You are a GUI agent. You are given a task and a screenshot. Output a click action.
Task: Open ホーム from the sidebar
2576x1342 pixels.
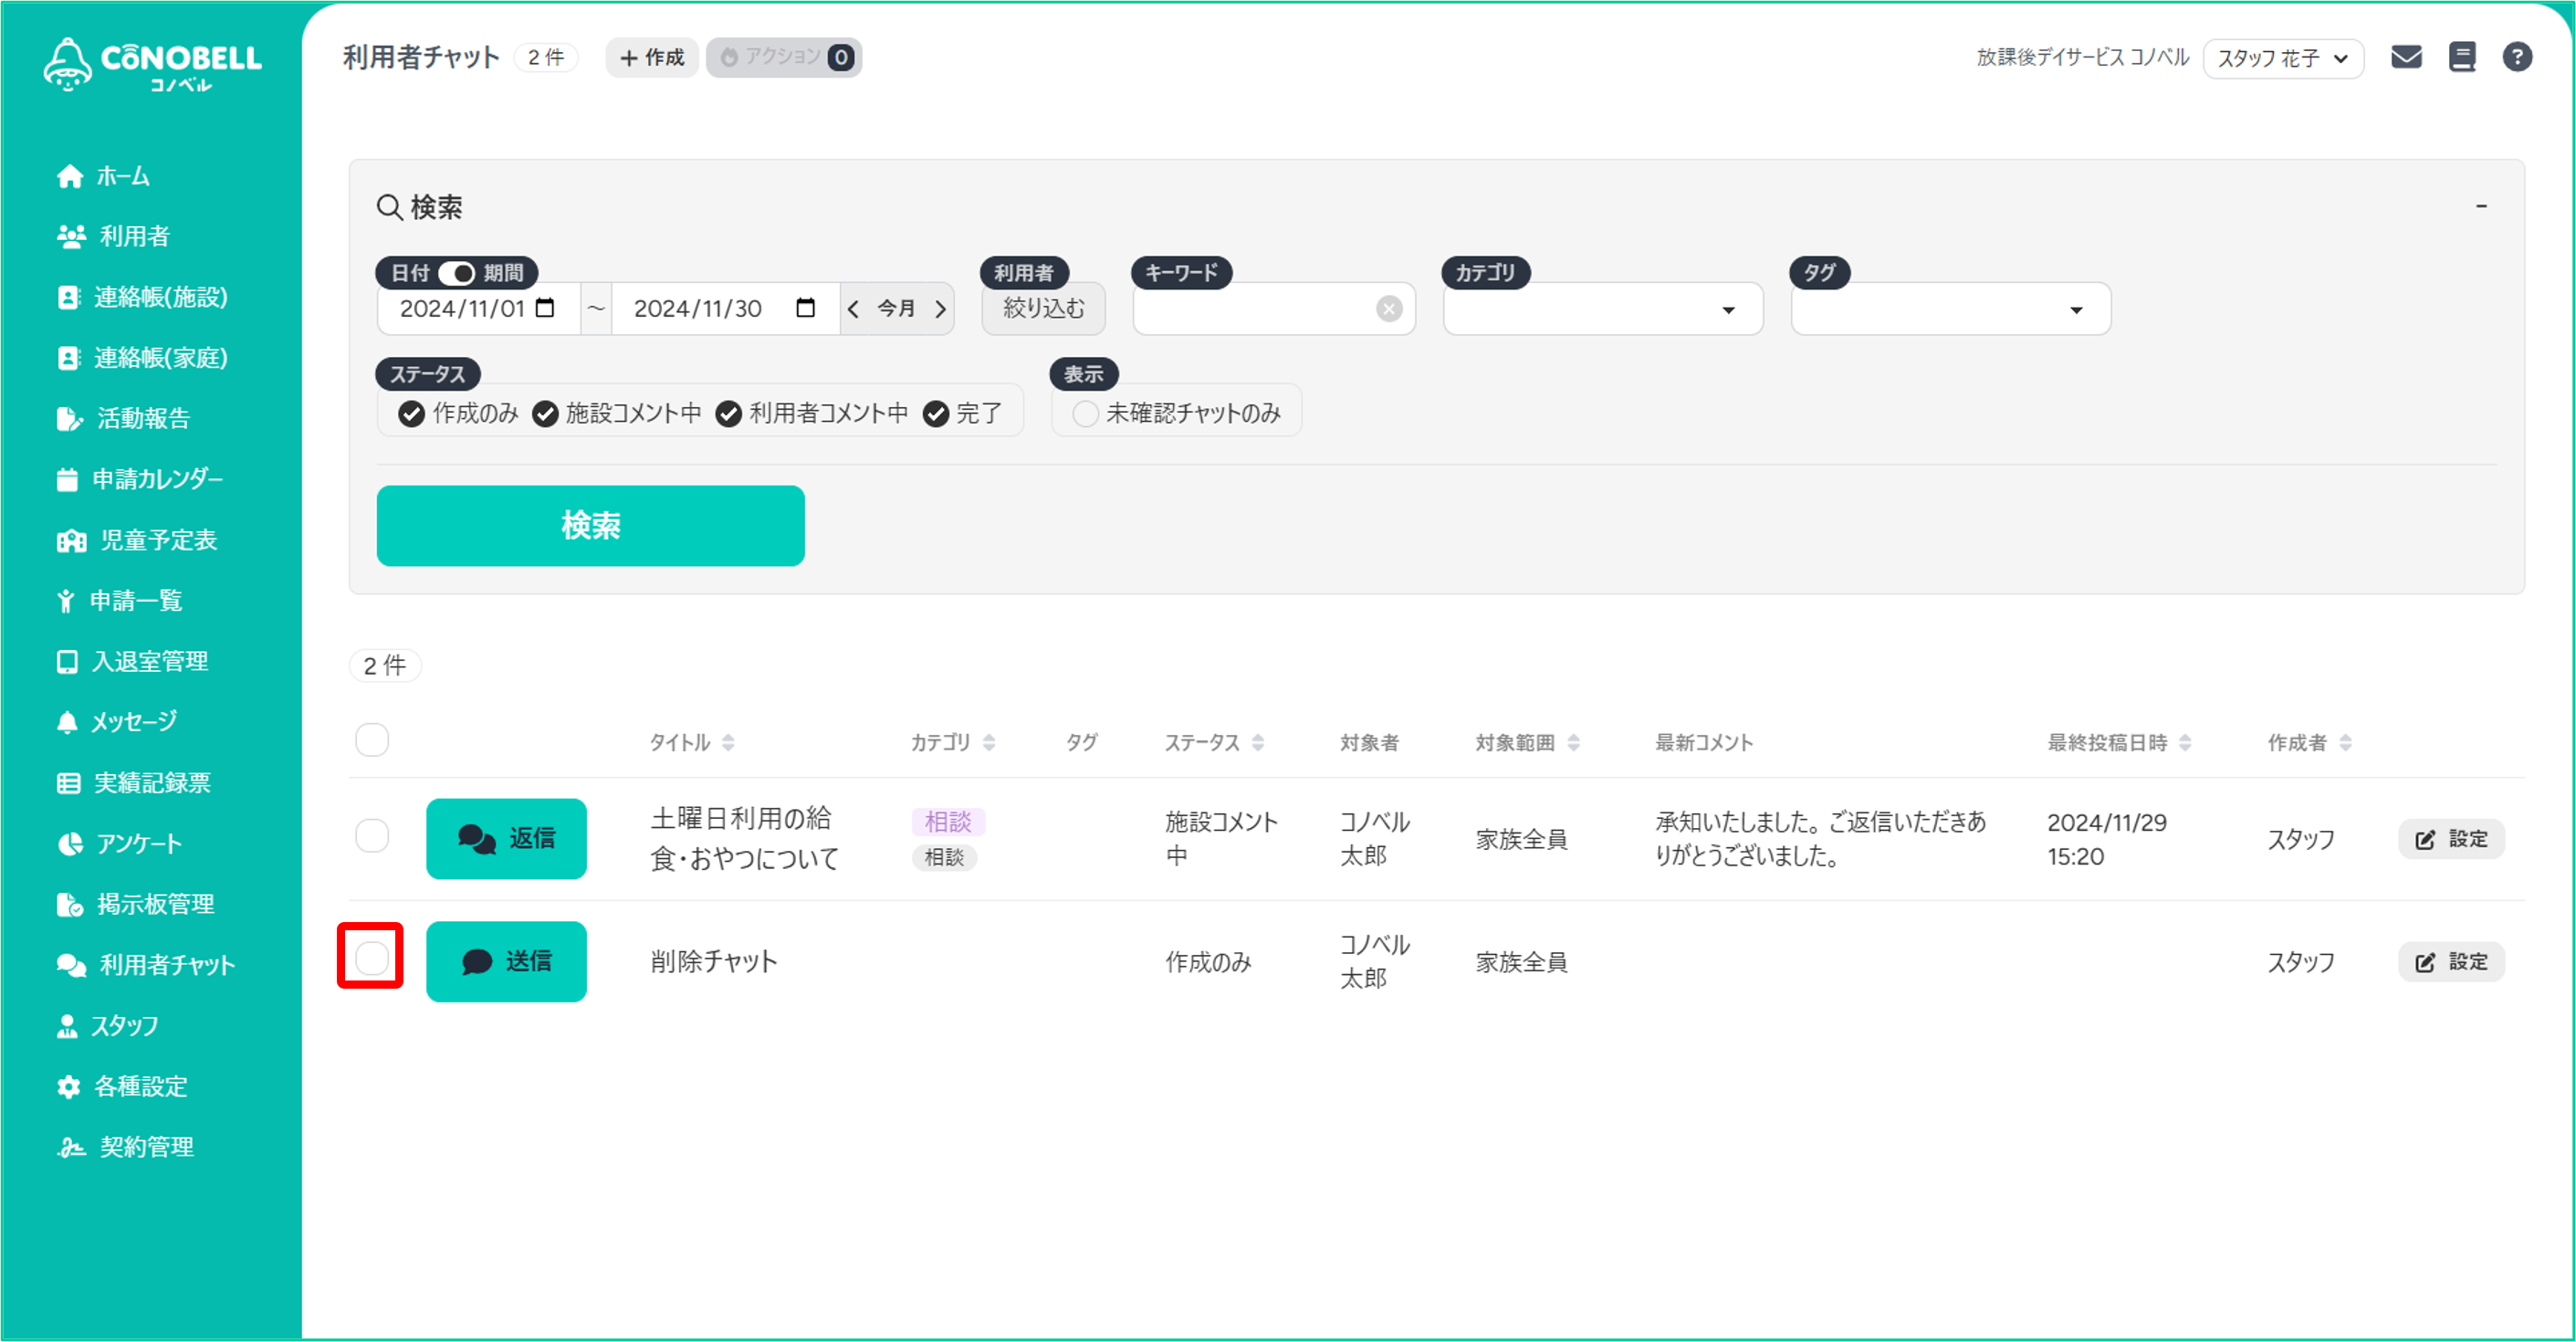103,176
